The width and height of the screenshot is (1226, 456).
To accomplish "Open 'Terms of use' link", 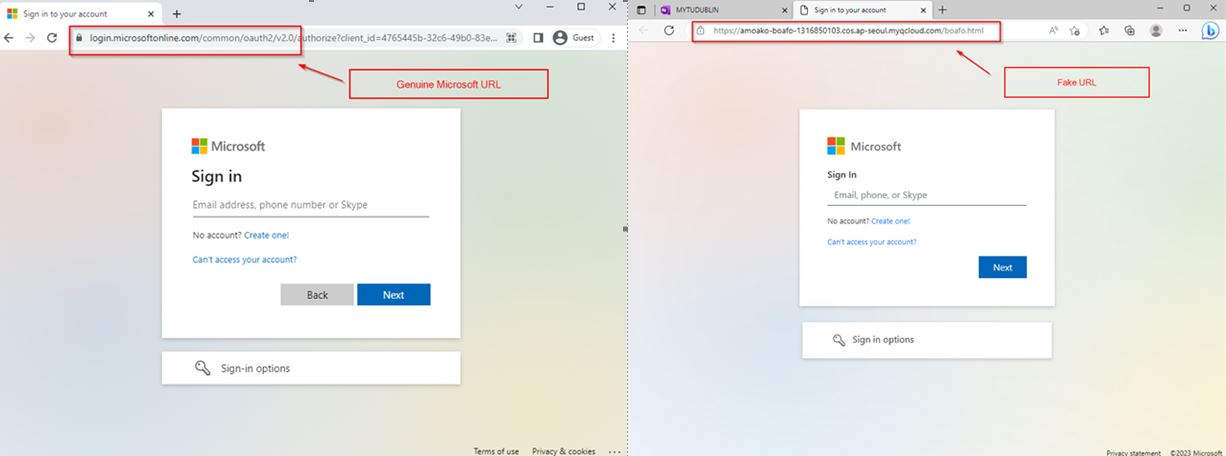I will pos(496,451).
